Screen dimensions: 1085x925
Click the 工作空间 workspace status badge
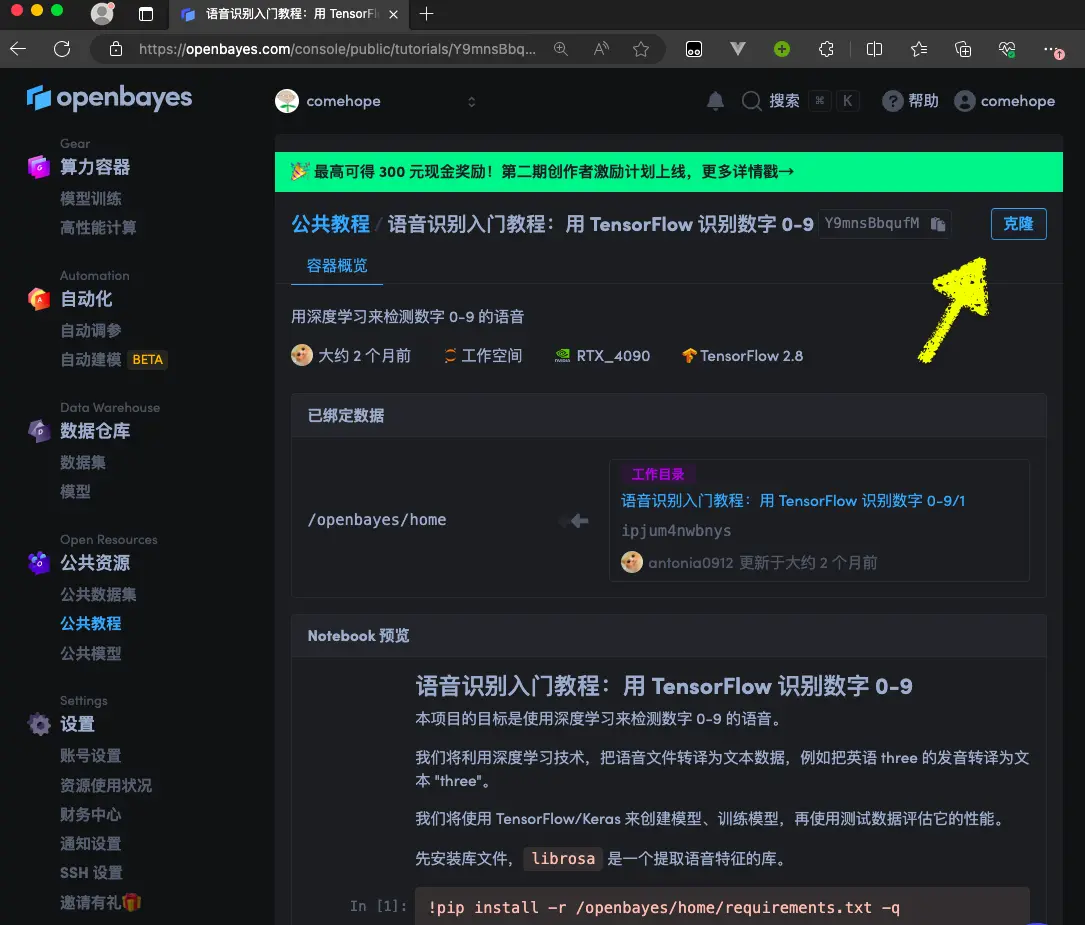coord(483,355)
